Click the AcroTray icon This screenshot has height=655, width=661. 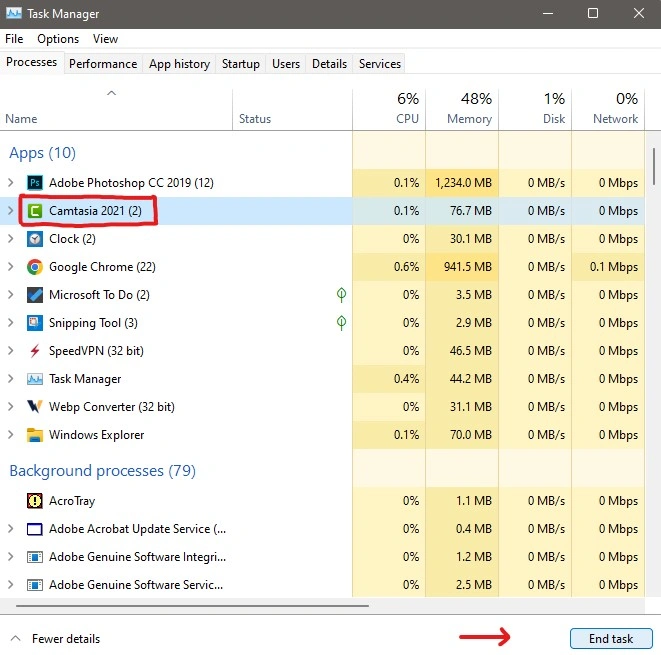pyautogui.click(x=35, y=501)
